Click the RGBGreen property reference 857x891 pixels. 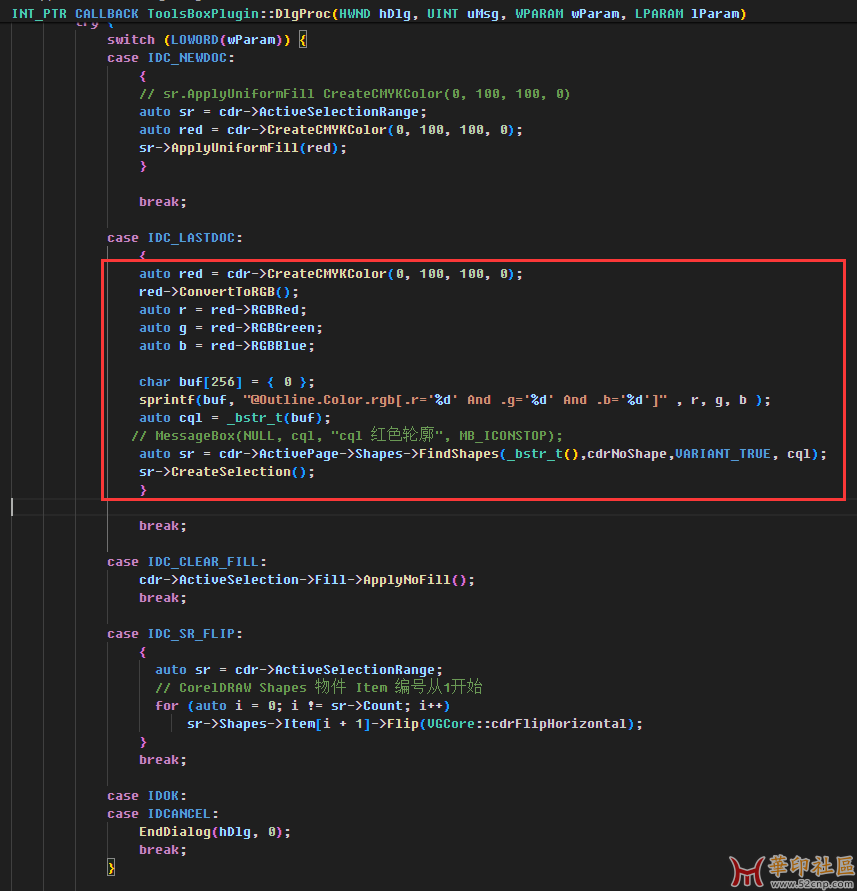point(282,328)
